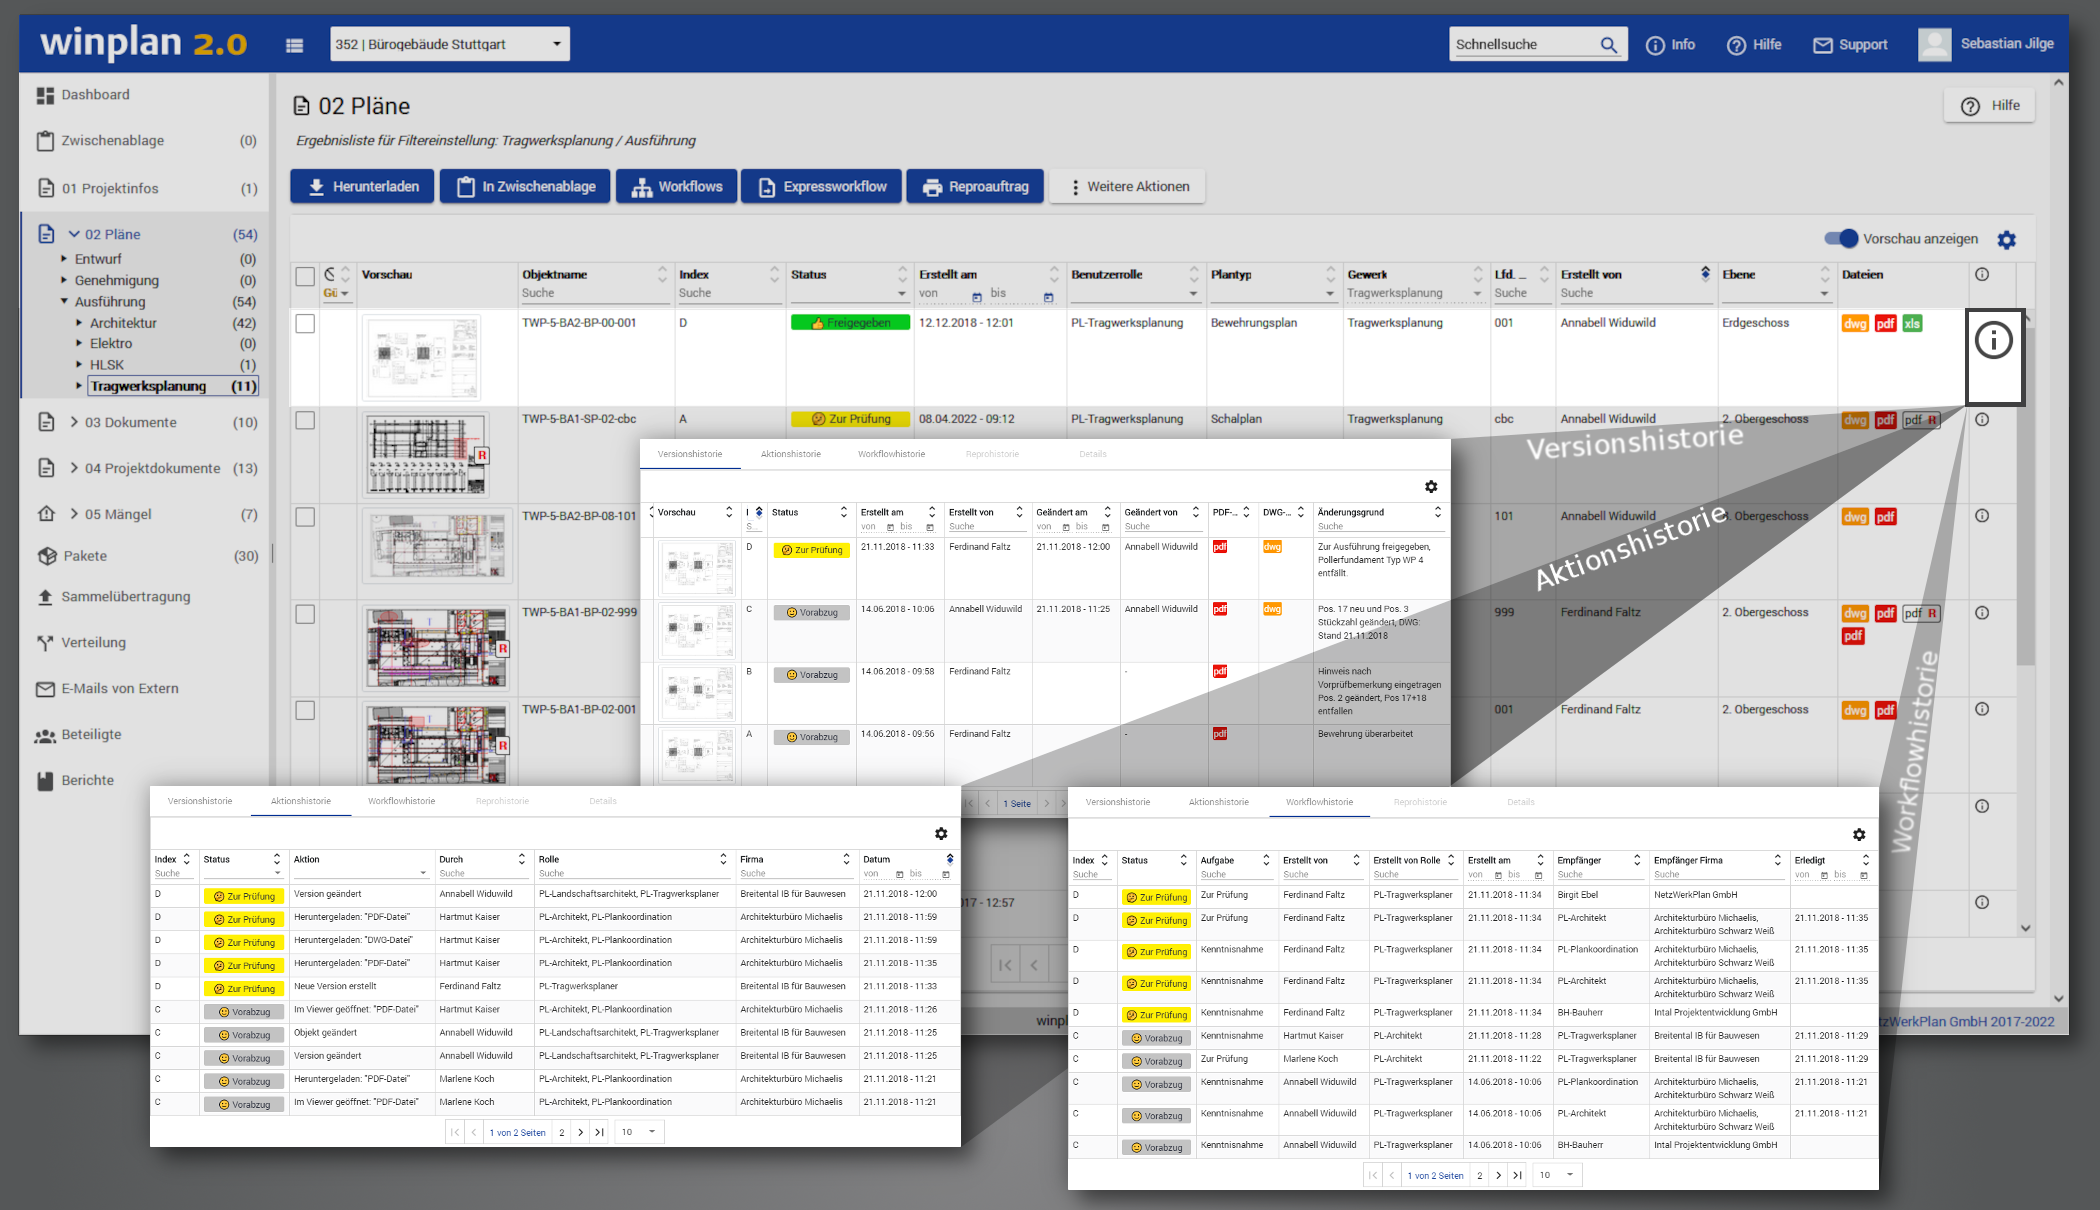Collapse the Ausführung tree node
Screen dimensions: 2100x1210
click(64, 301)
